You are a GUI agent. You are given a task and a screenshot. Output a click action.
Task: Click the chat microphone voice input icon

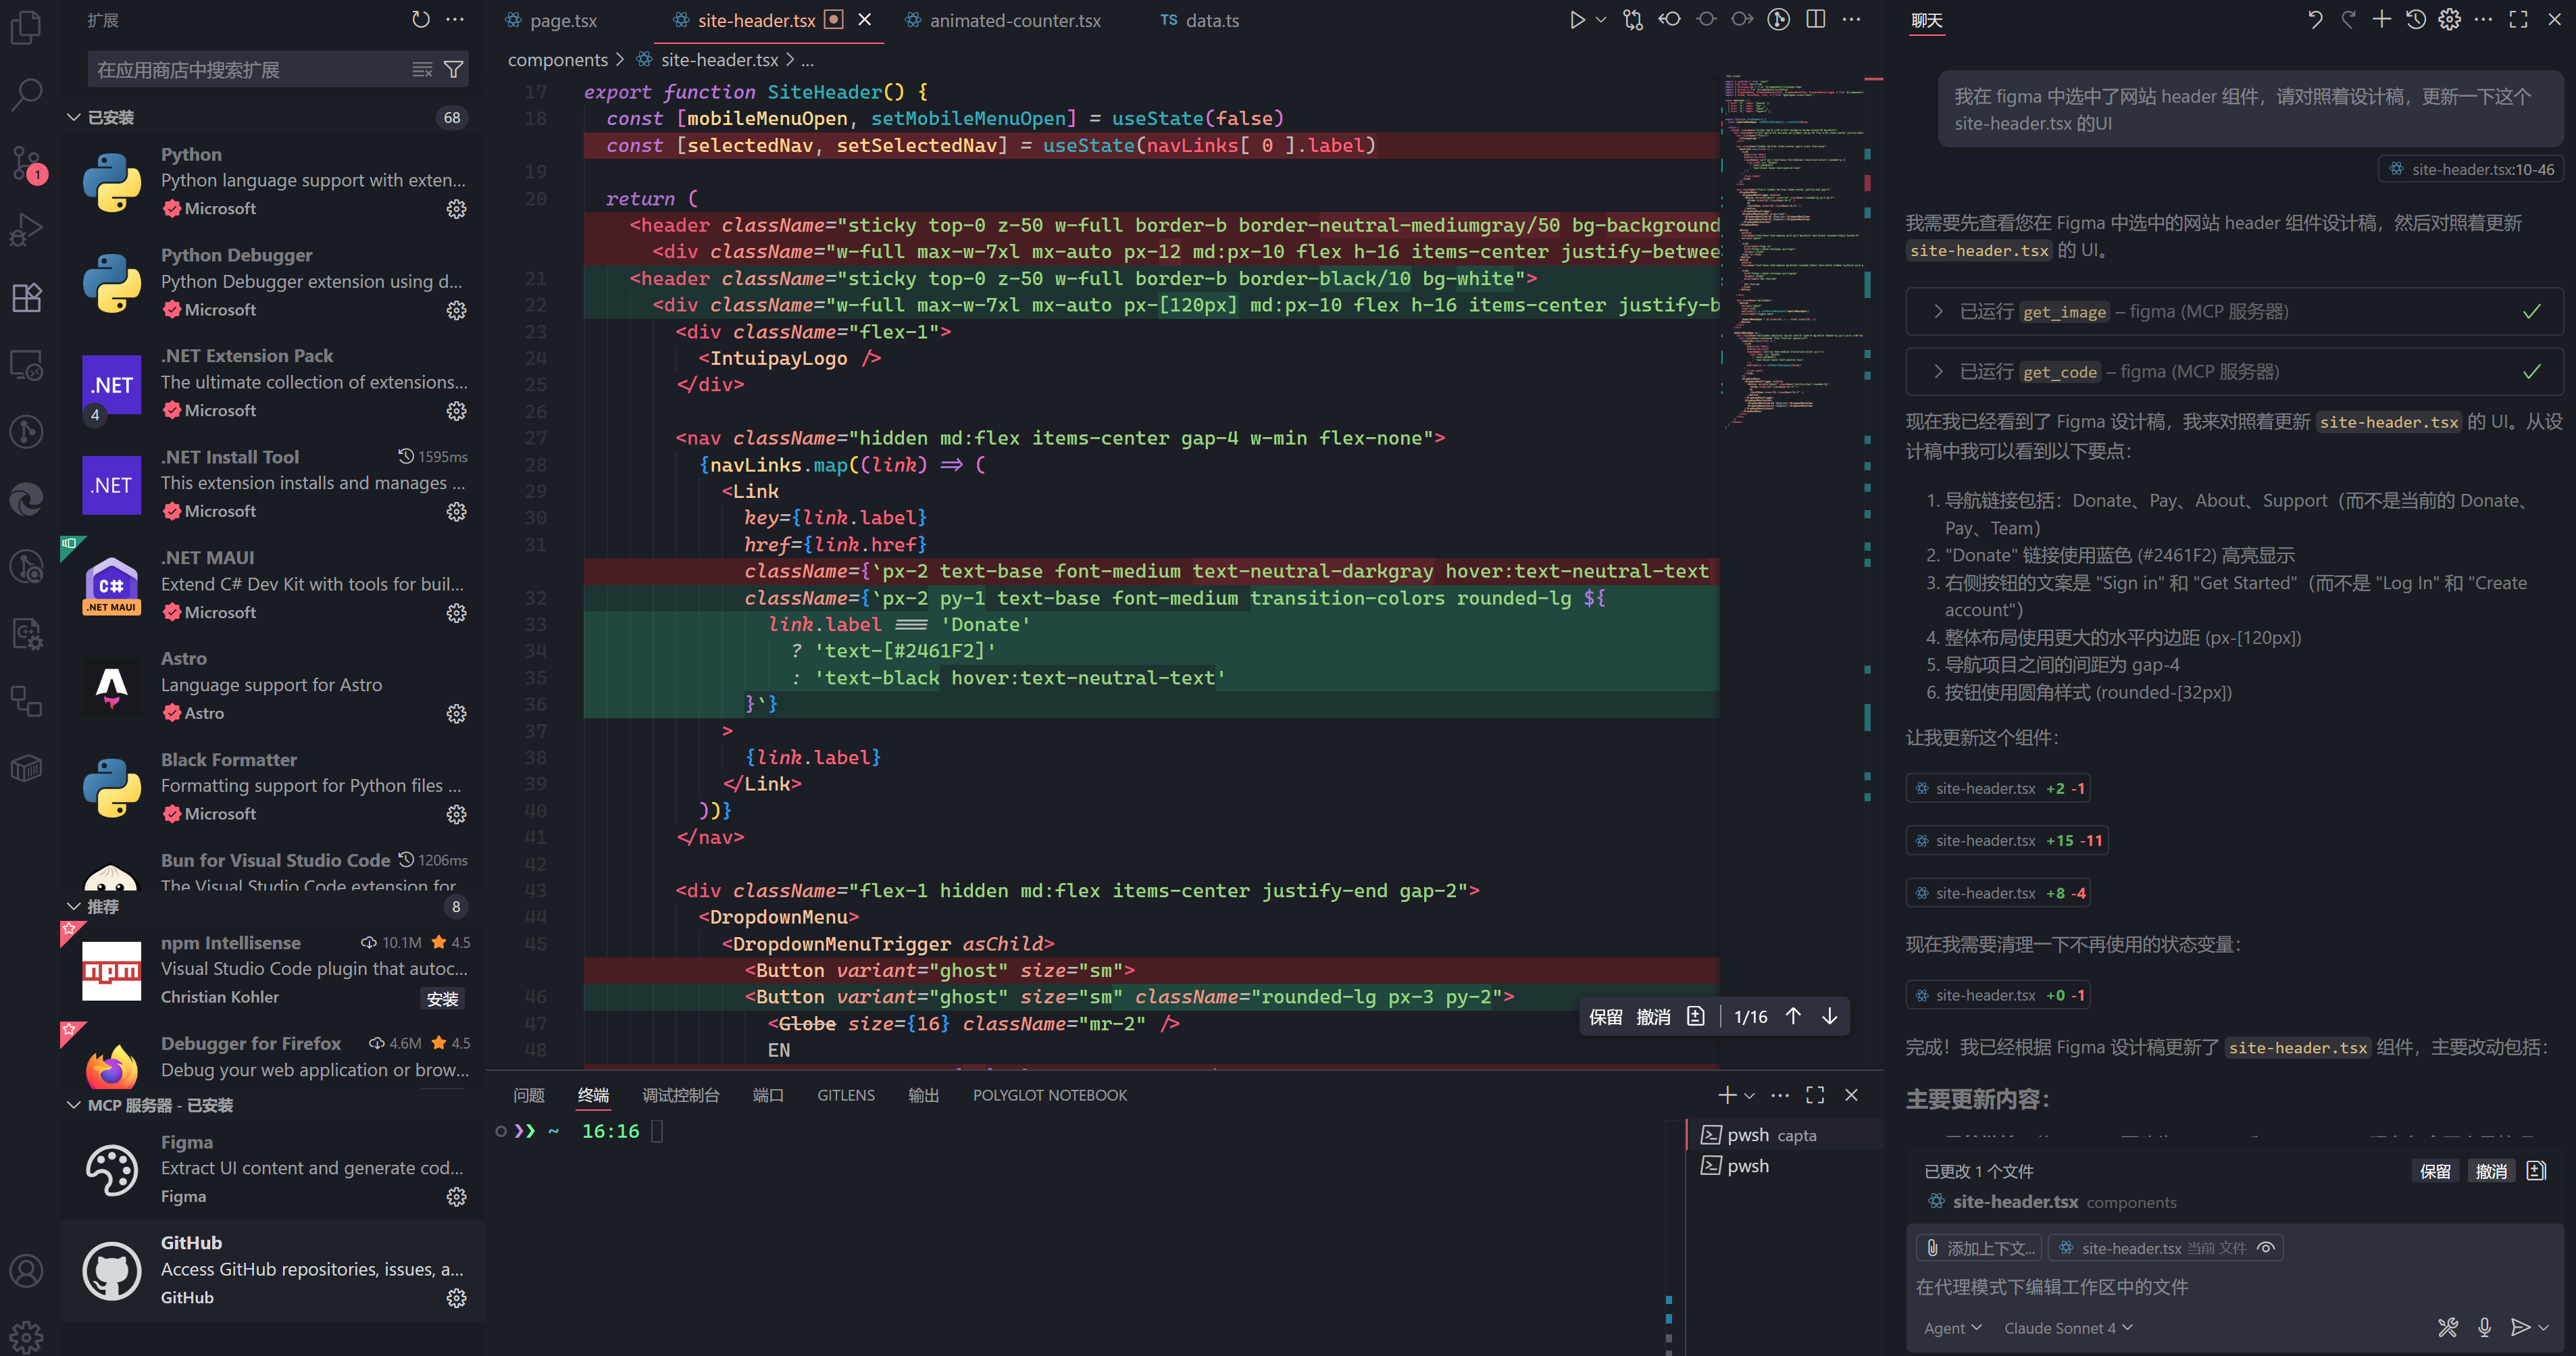[x=2484, y=1327]
